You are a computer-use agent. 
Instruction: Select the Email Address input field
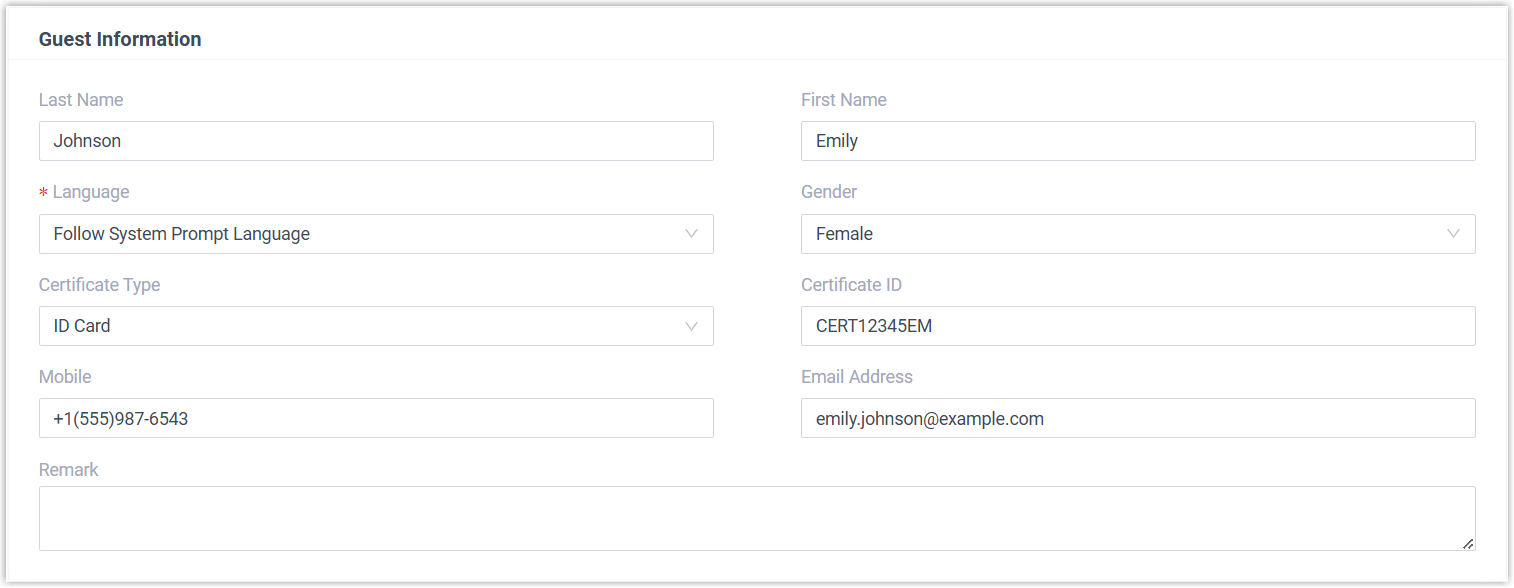[x=1138, y=418]
